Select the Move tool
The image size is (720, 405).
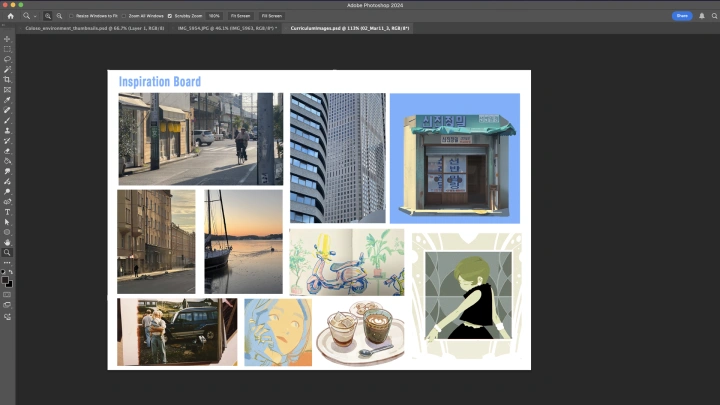[7, 39]
